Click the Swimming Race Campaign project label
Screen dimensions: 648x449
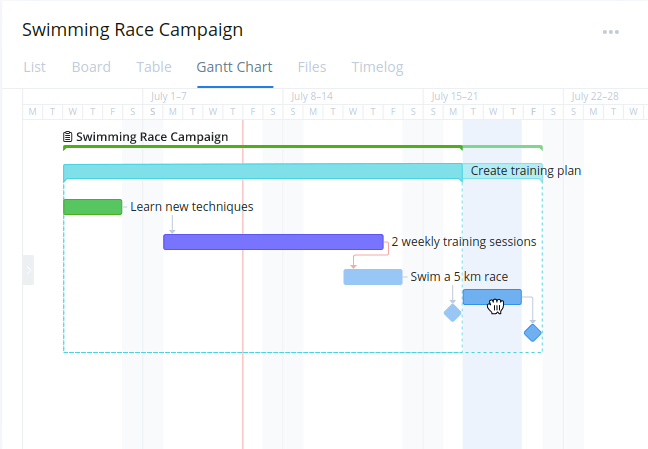[152, 137]
